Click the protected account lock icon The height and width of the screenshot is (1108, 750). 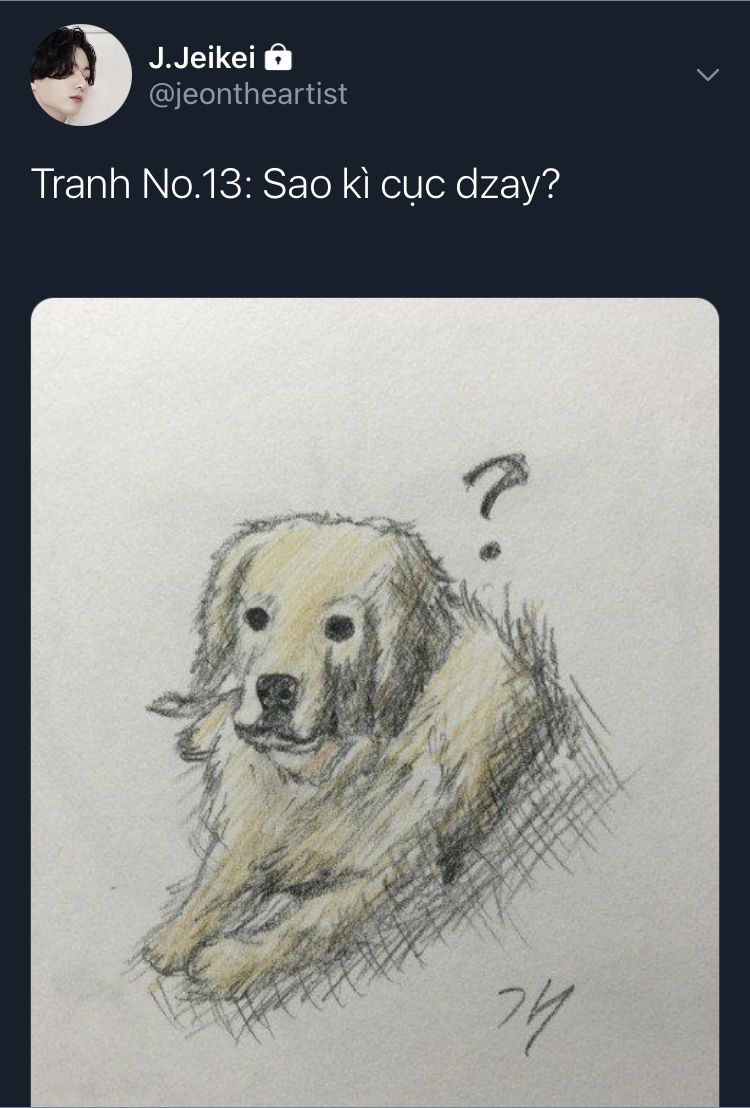pos(278,57)
